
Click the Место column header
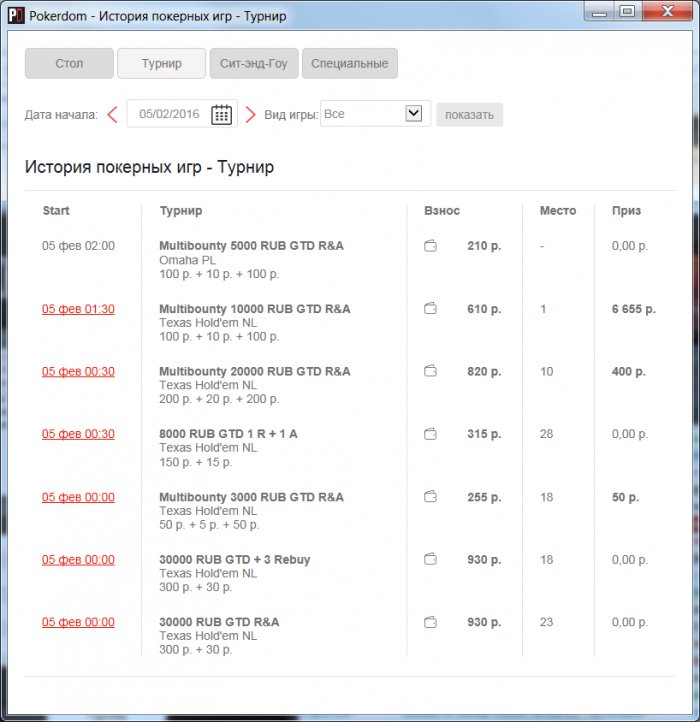[558, 211]
